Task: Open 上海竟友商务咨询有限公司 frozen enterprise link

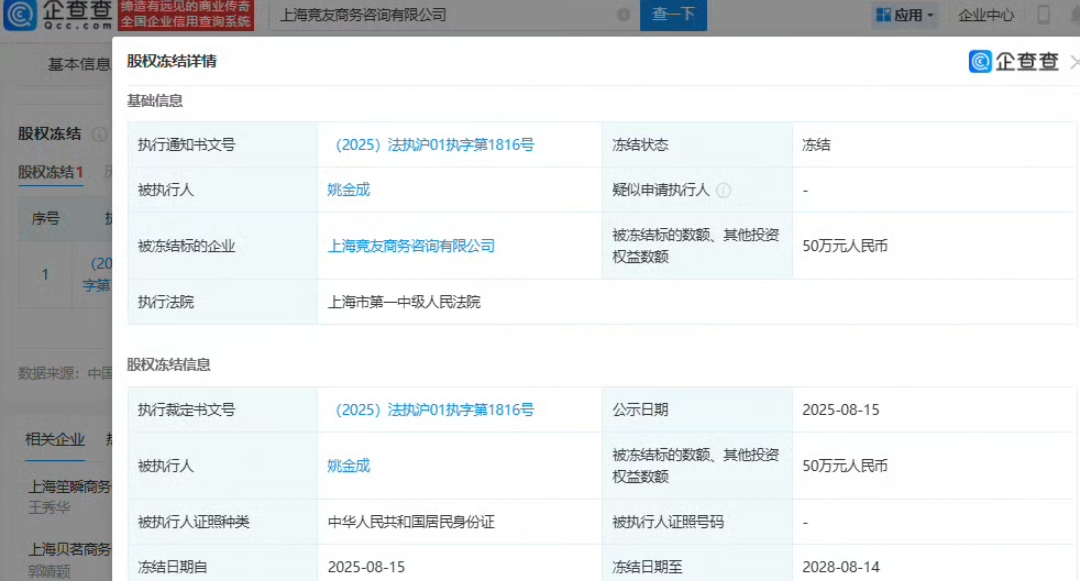Action: (x=411, y=246)
